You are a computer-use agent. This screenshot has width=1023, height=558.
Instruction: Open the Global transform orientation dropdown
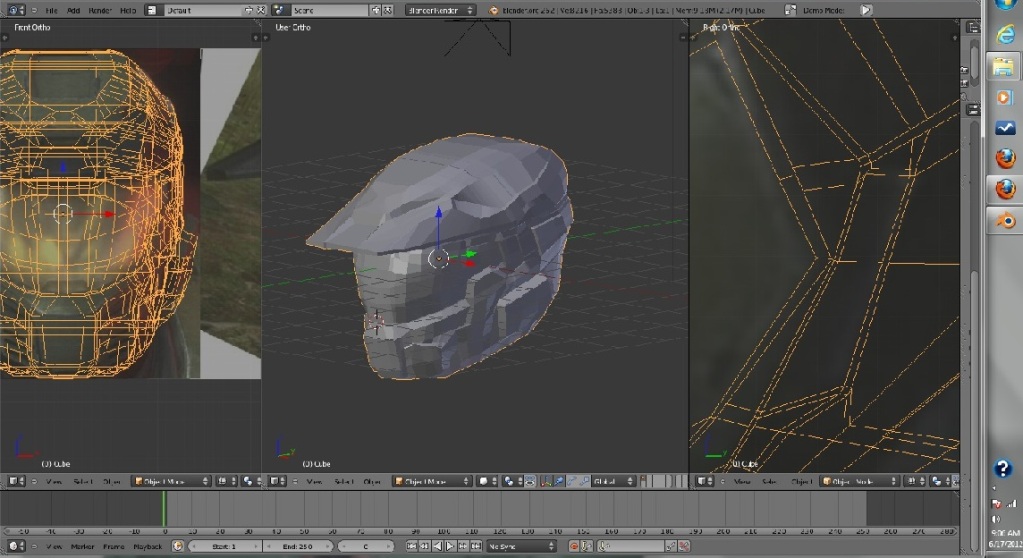click(x=613, y=482)
